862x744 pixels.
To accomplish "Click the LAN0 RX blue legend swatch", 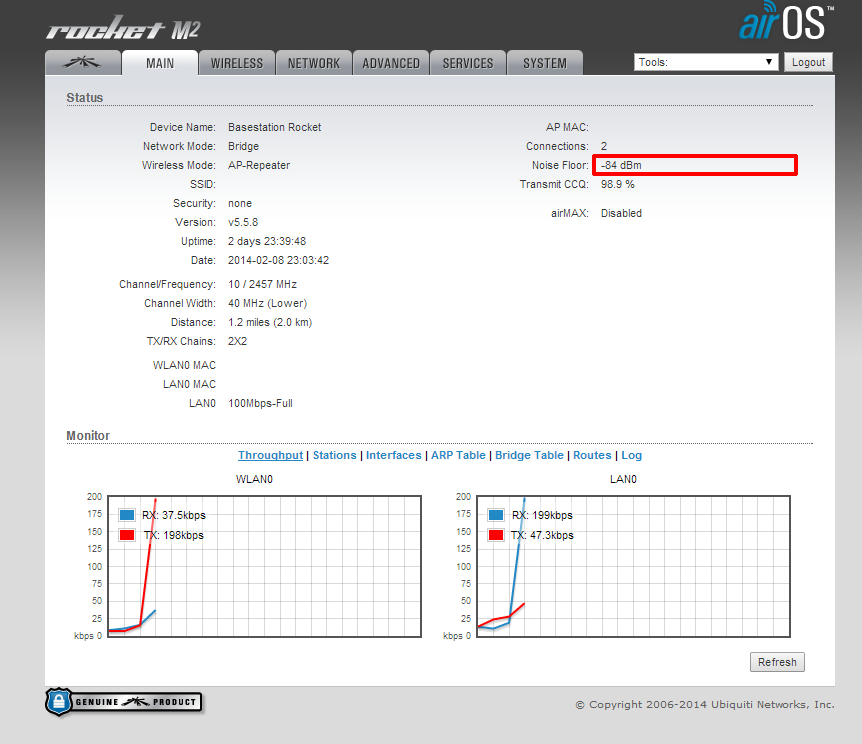I will click(496, 515).
